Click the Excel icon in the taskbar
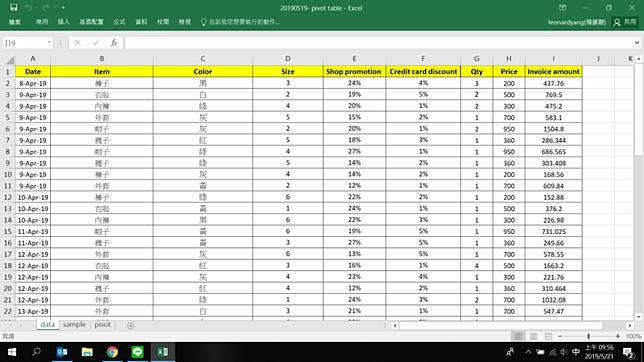 point(163,352)
